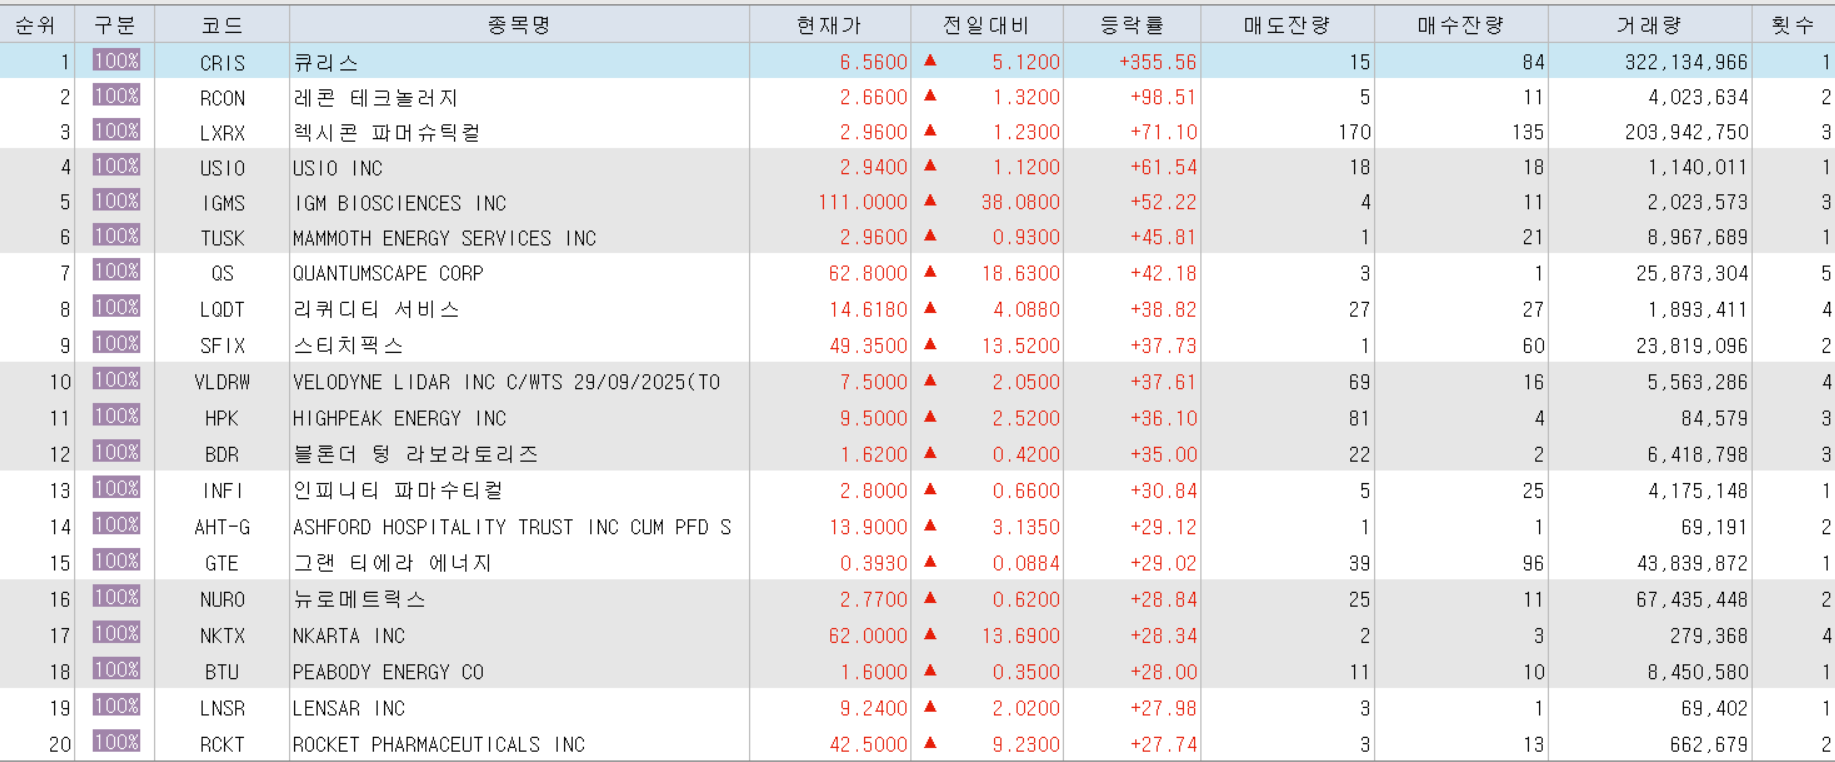Sort by 종목명 column header

click(519, 25)
